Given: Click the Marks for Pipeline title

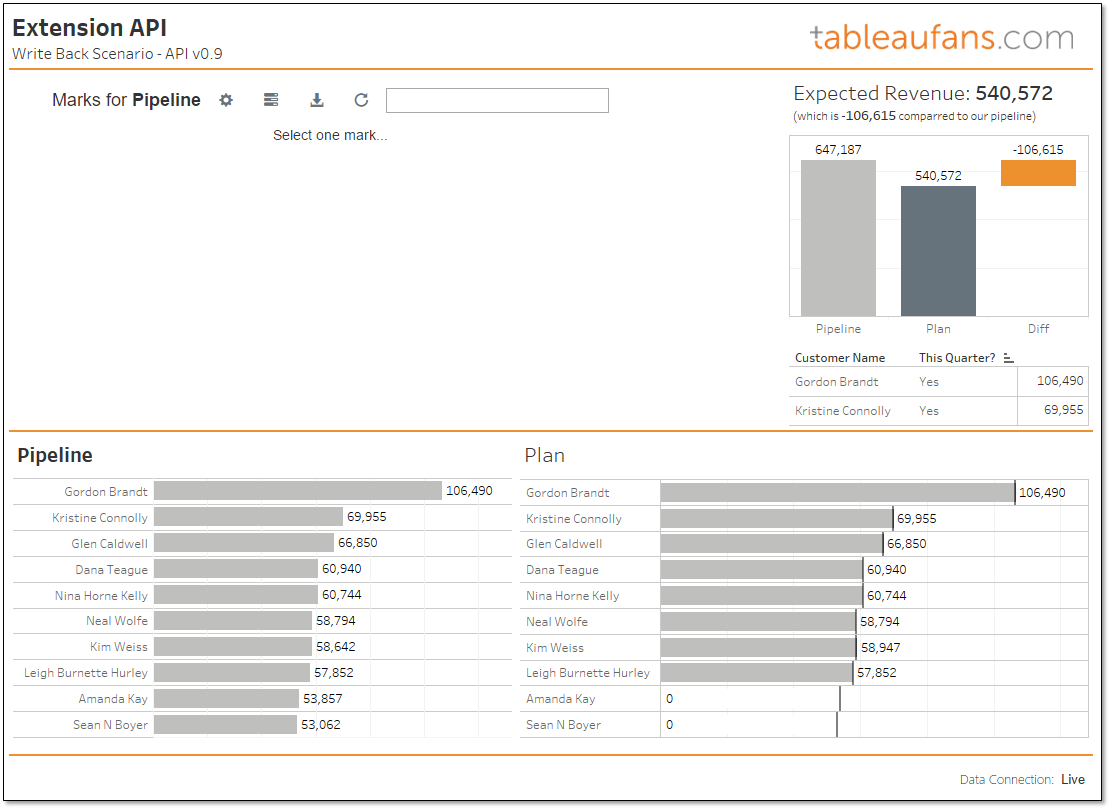Looking at the screenshot, I should coord(125,100).
